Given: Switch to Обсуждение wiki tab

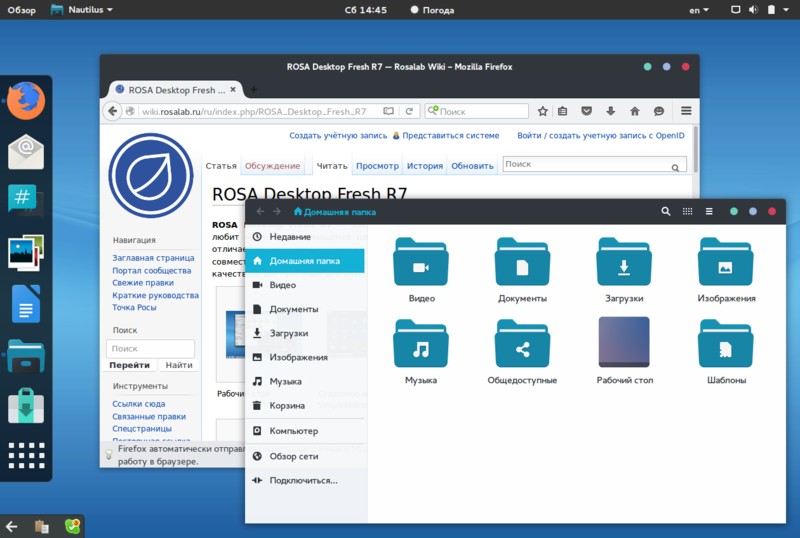Looking at the screenshot, I should [x=272, y=165].
